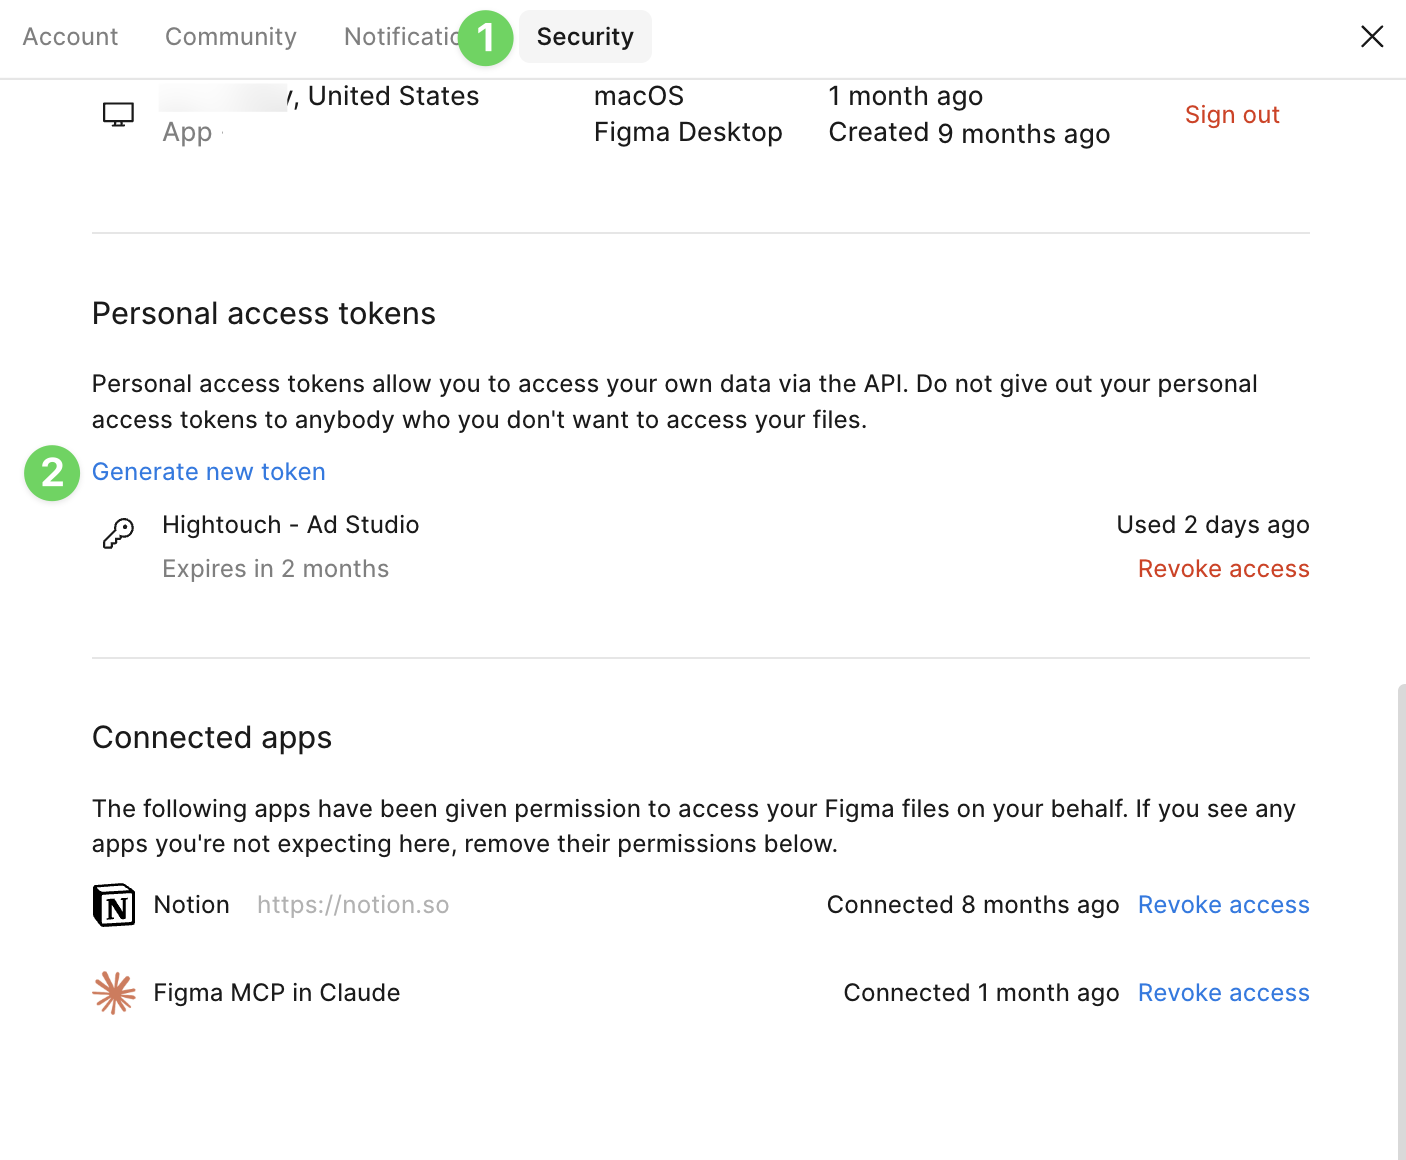Select the Hightouch - Ad Studio token name
Viewport: 1406px width, 1160px height.
(x=291, y=525)
